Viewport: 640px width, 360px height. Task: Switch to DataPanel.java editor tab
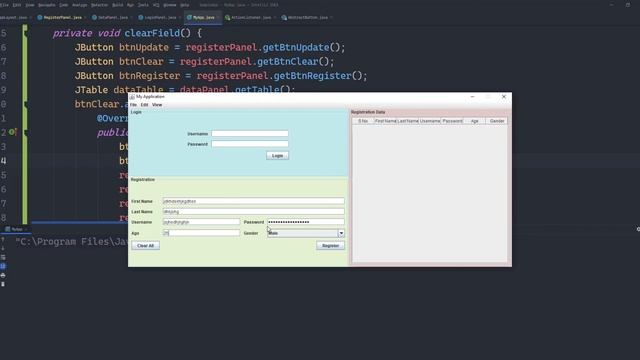click(113, 18)
